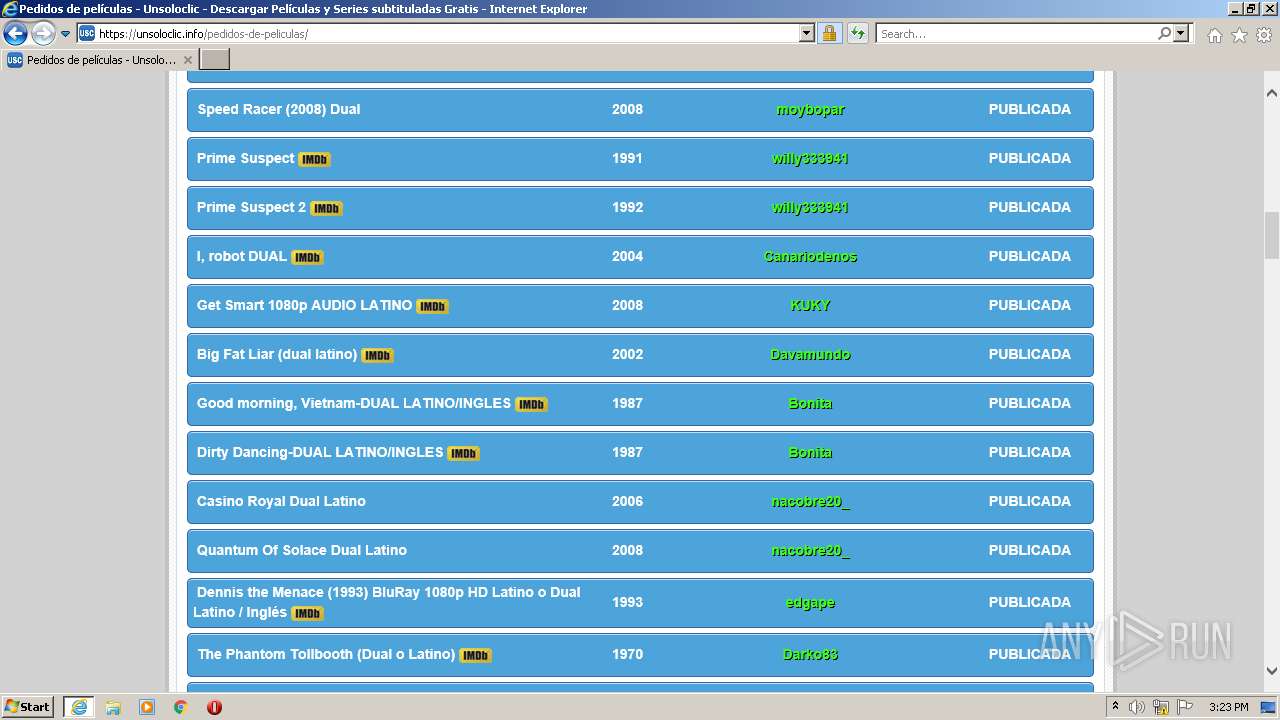
Task: Show hidden system tray icons
Action: (x=1116, y=707)
